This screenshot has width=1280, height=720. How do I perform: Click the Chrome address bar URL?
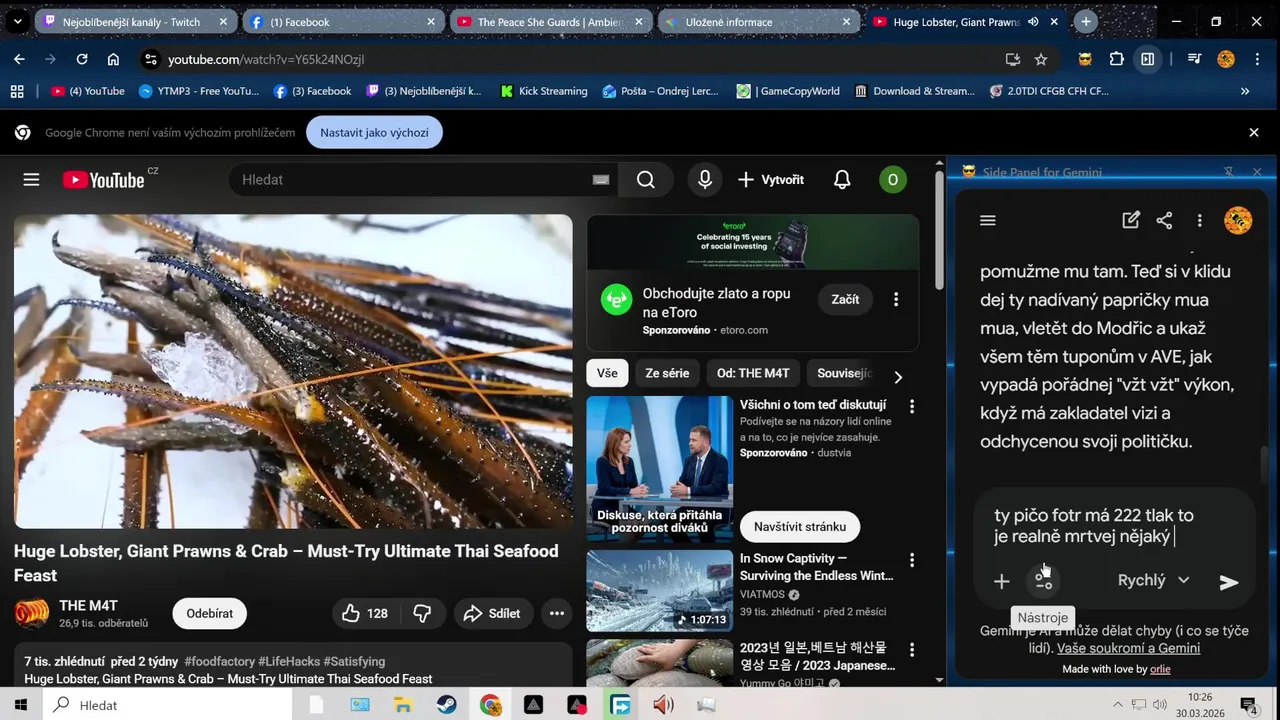[266, 59]
